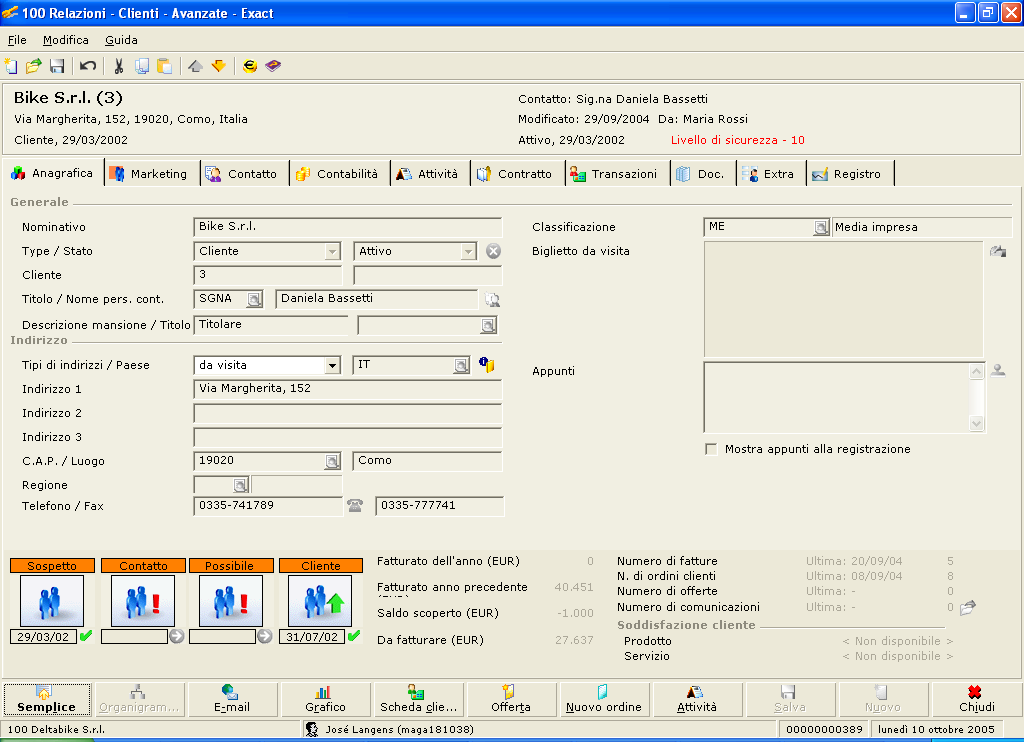Click the Semplice button
This screenshot has height=742, width=1024.
[x=46, y=699]
